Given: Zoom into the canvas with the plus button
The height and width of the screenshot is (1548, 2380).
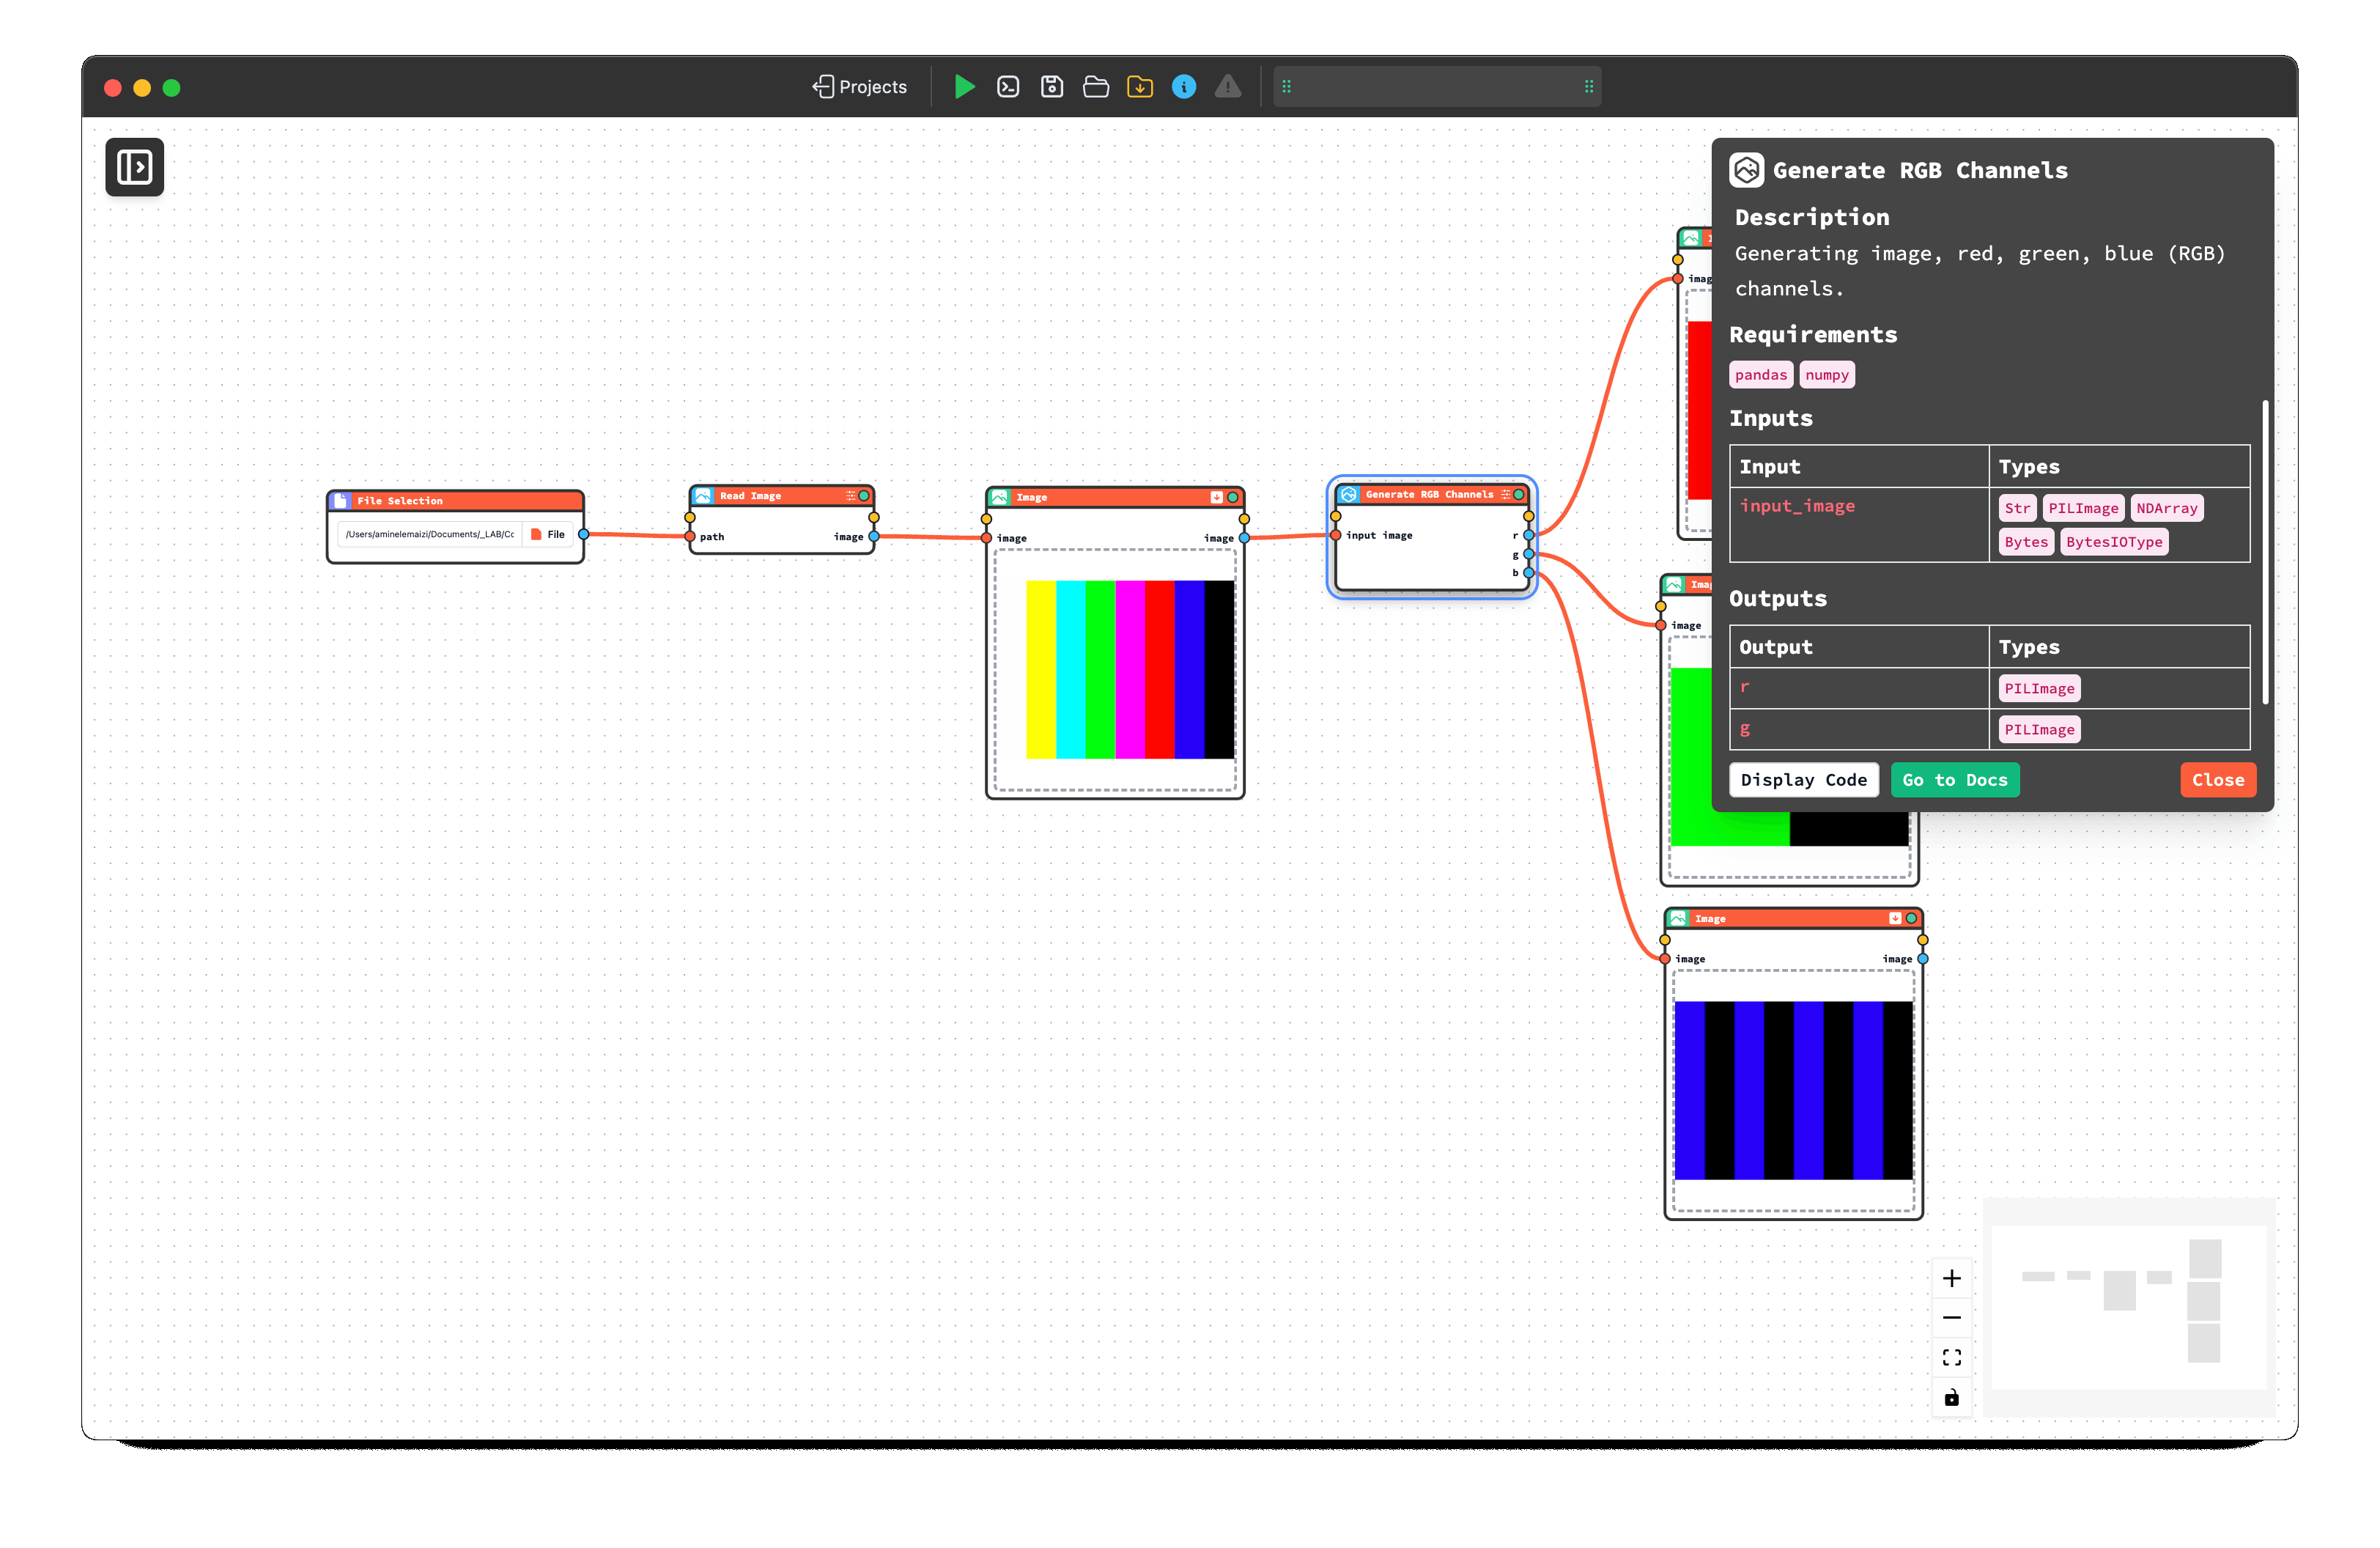Looking at the screenshot, I should coord(1951,1277).
